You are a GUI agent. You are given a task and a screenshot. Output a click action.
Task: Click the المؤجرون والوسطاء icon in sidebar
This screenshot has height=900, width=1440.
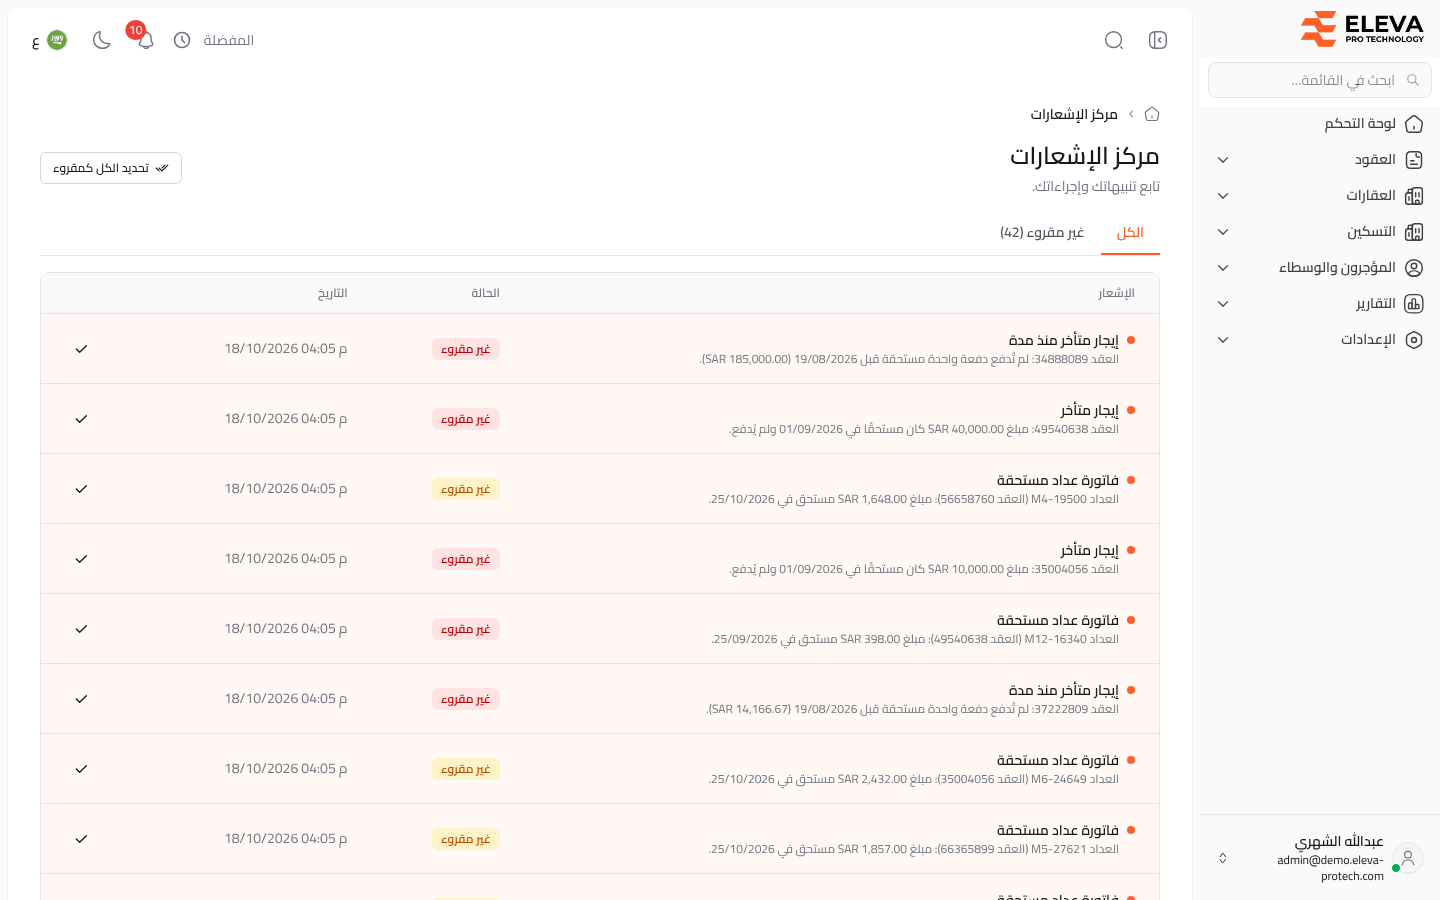pyautogui.click(x=1414, y=268)
